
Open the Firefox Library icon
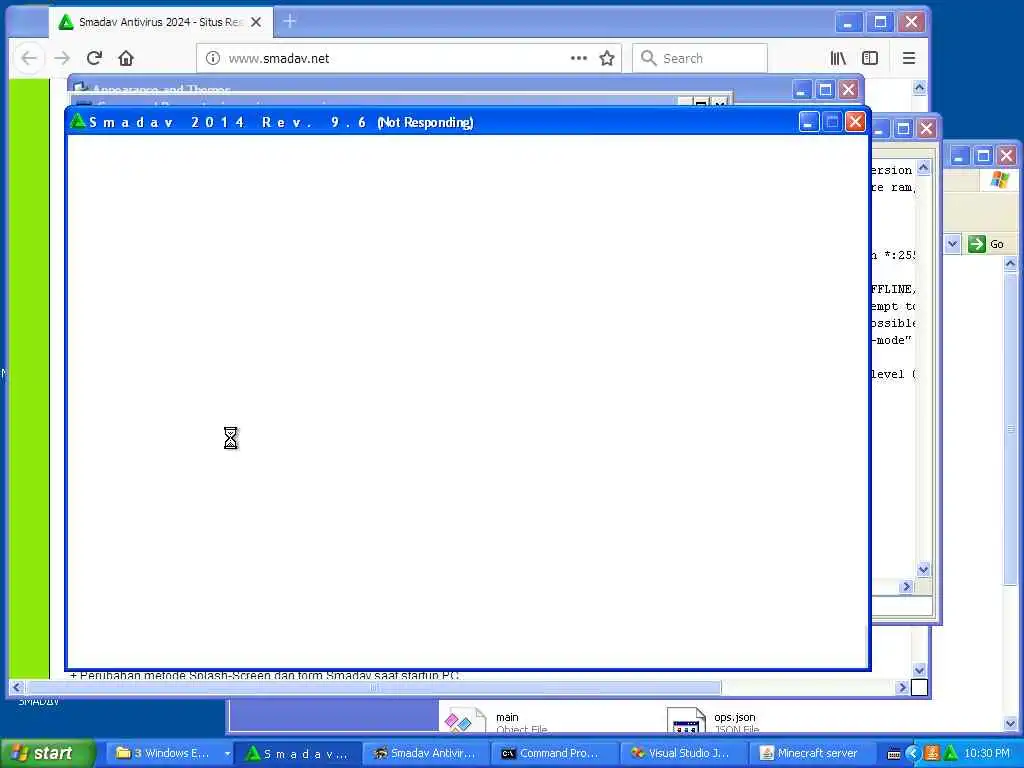(x=838, y=58)
